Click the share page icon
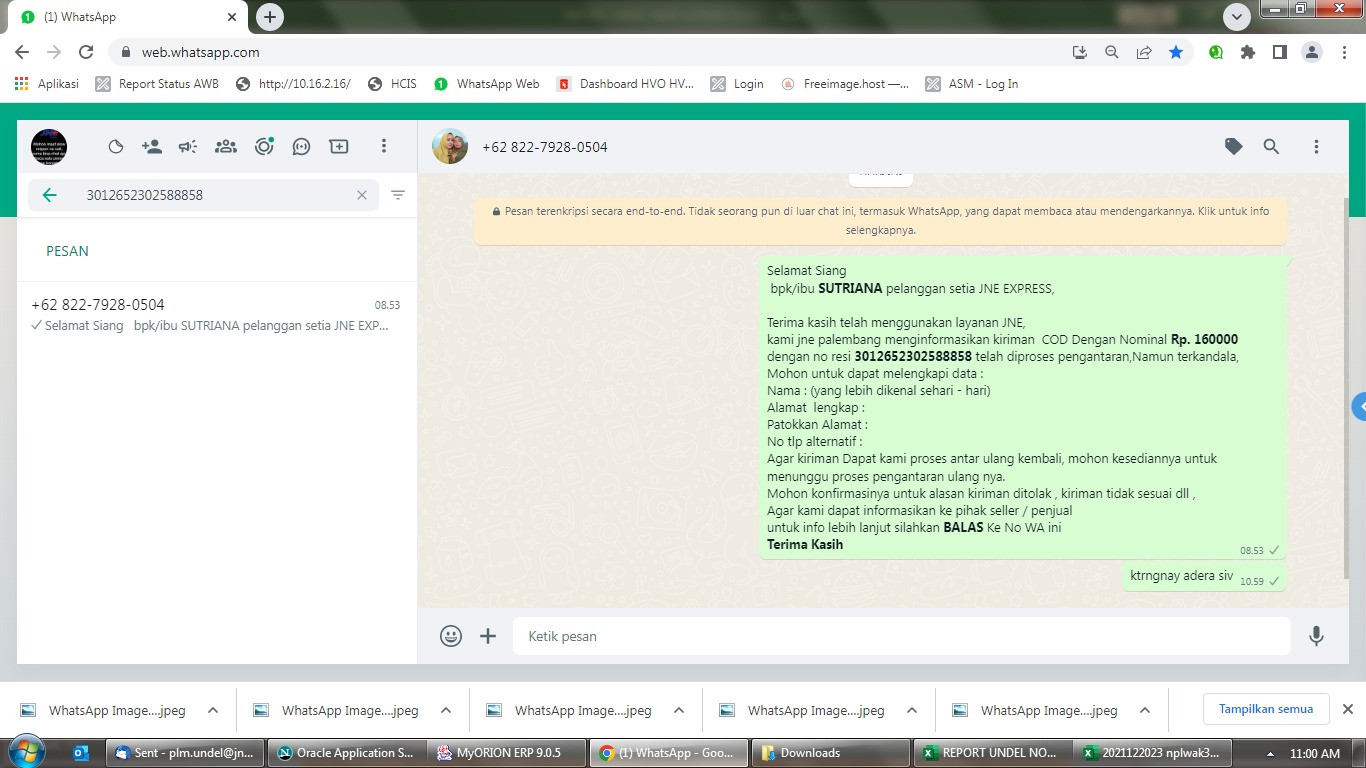This screenshot has width=1366, height=768. 1144,52
